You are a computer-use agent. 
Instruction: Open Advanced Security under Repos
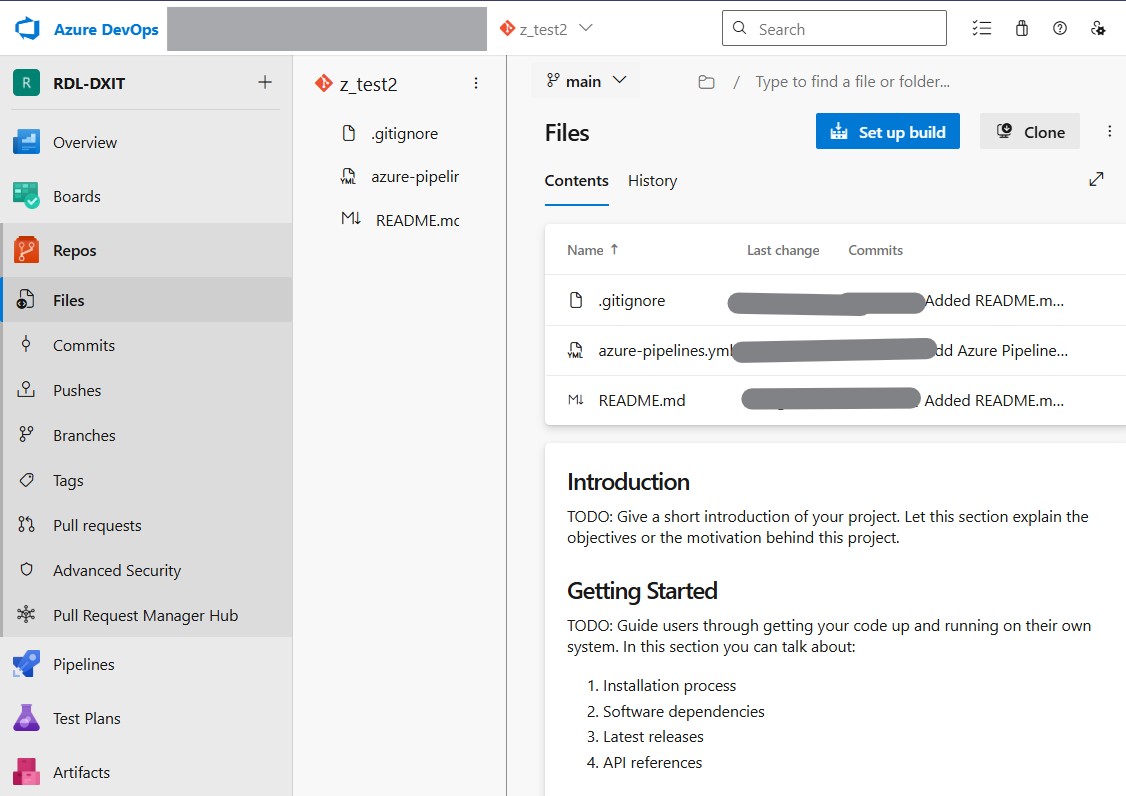coord(146,570)
